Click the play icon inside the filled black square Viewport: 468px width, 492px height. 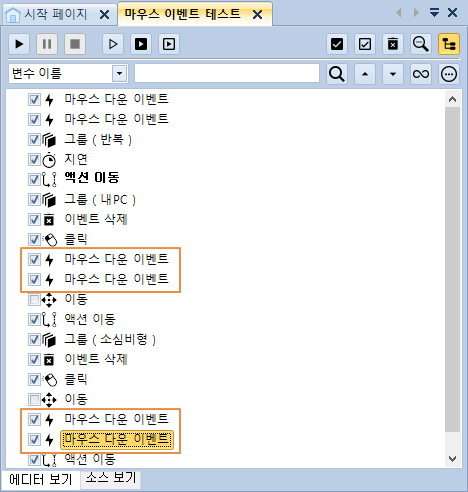[141, 44]
